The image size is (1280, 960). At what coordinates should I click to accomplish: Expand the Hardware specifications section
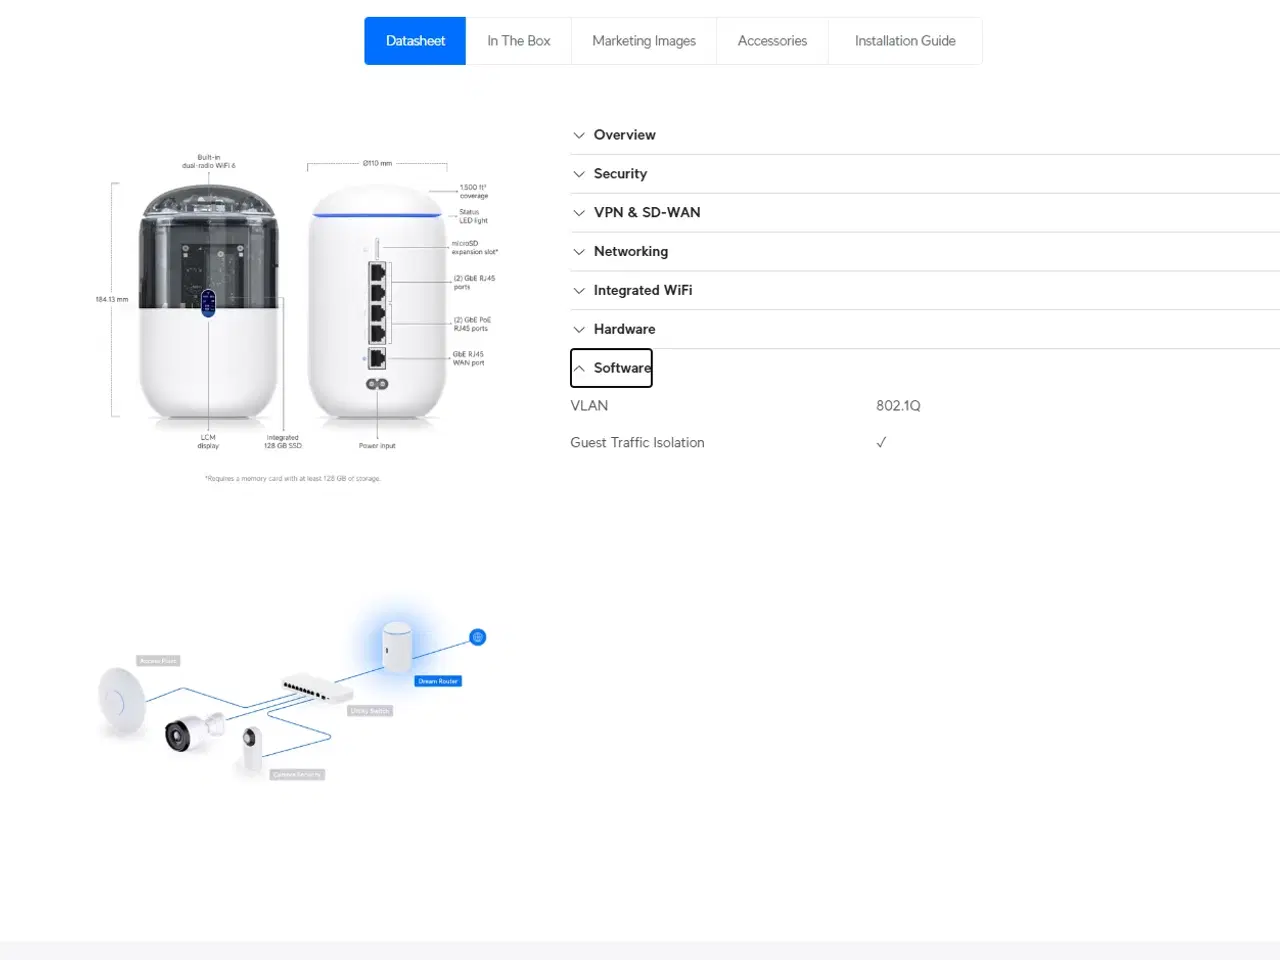click(624, 329)
